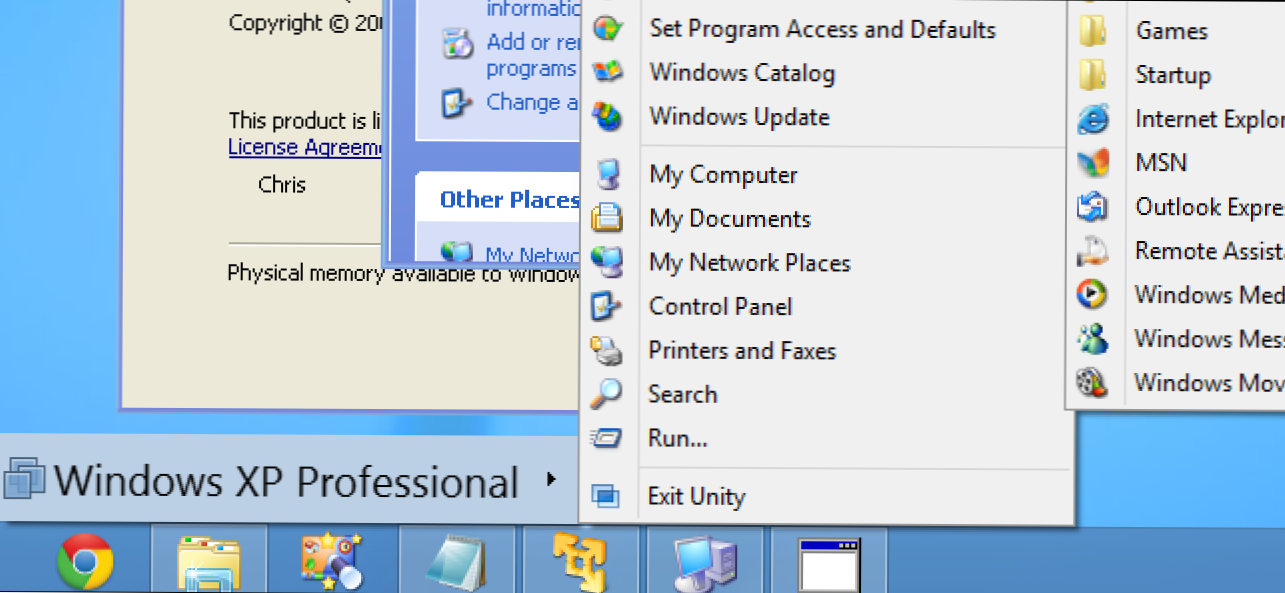Open the License Agreement link

pyautogui.click(x=305, y=148)
